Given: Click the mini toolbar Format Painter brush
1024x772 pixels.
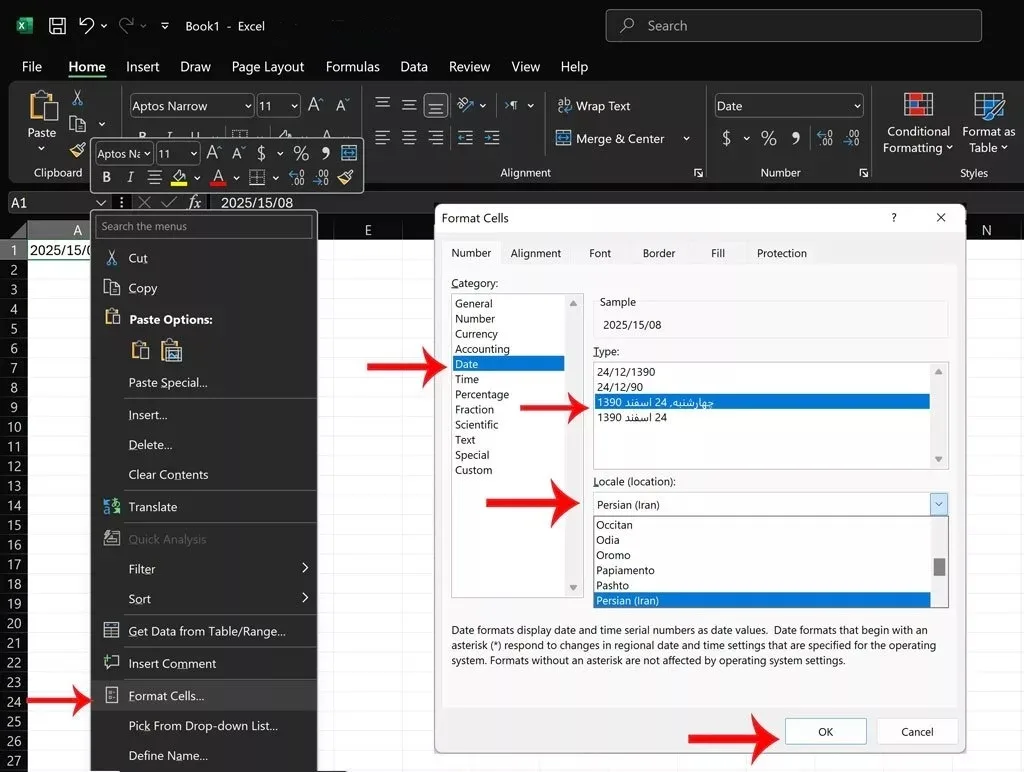Looking at the screenshot, I should (x=345, y=177).
